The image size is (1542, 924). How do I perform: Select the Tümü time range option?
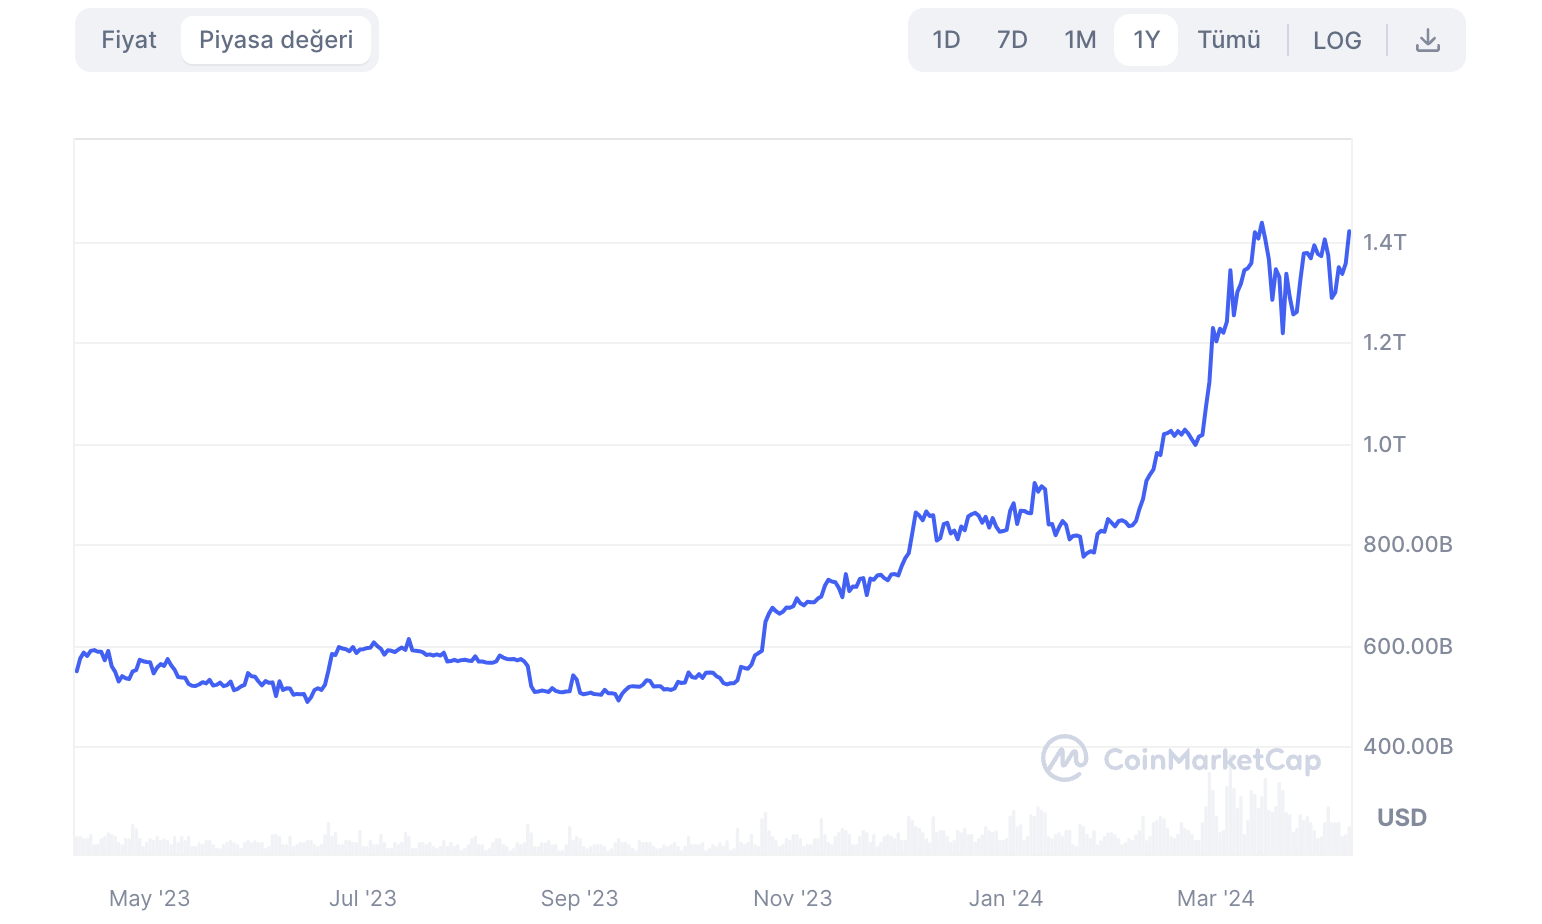(x=1229, y=39)
